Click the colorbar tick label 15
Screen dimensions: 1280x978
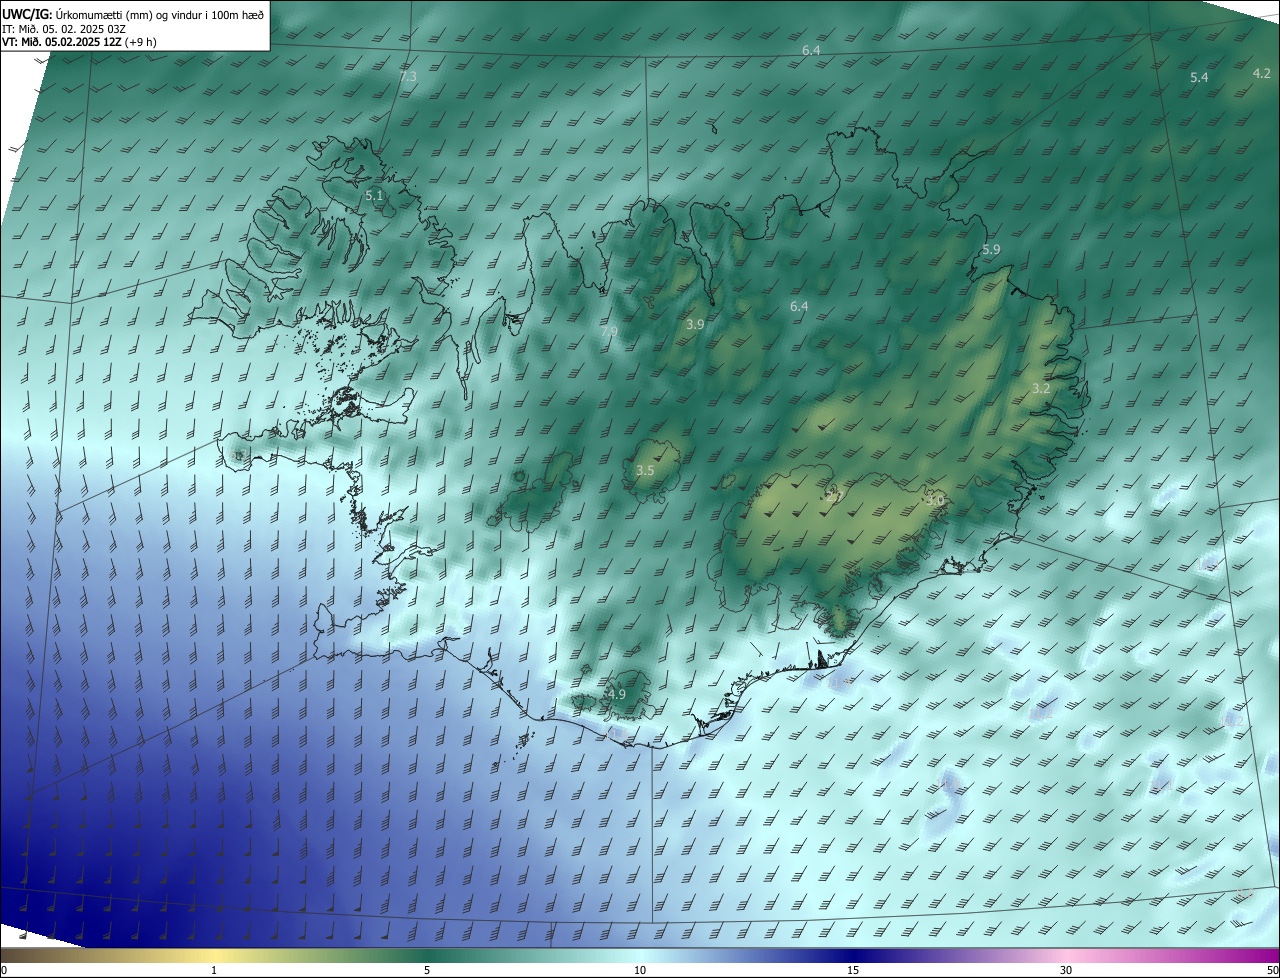click(x=853, y=970)
